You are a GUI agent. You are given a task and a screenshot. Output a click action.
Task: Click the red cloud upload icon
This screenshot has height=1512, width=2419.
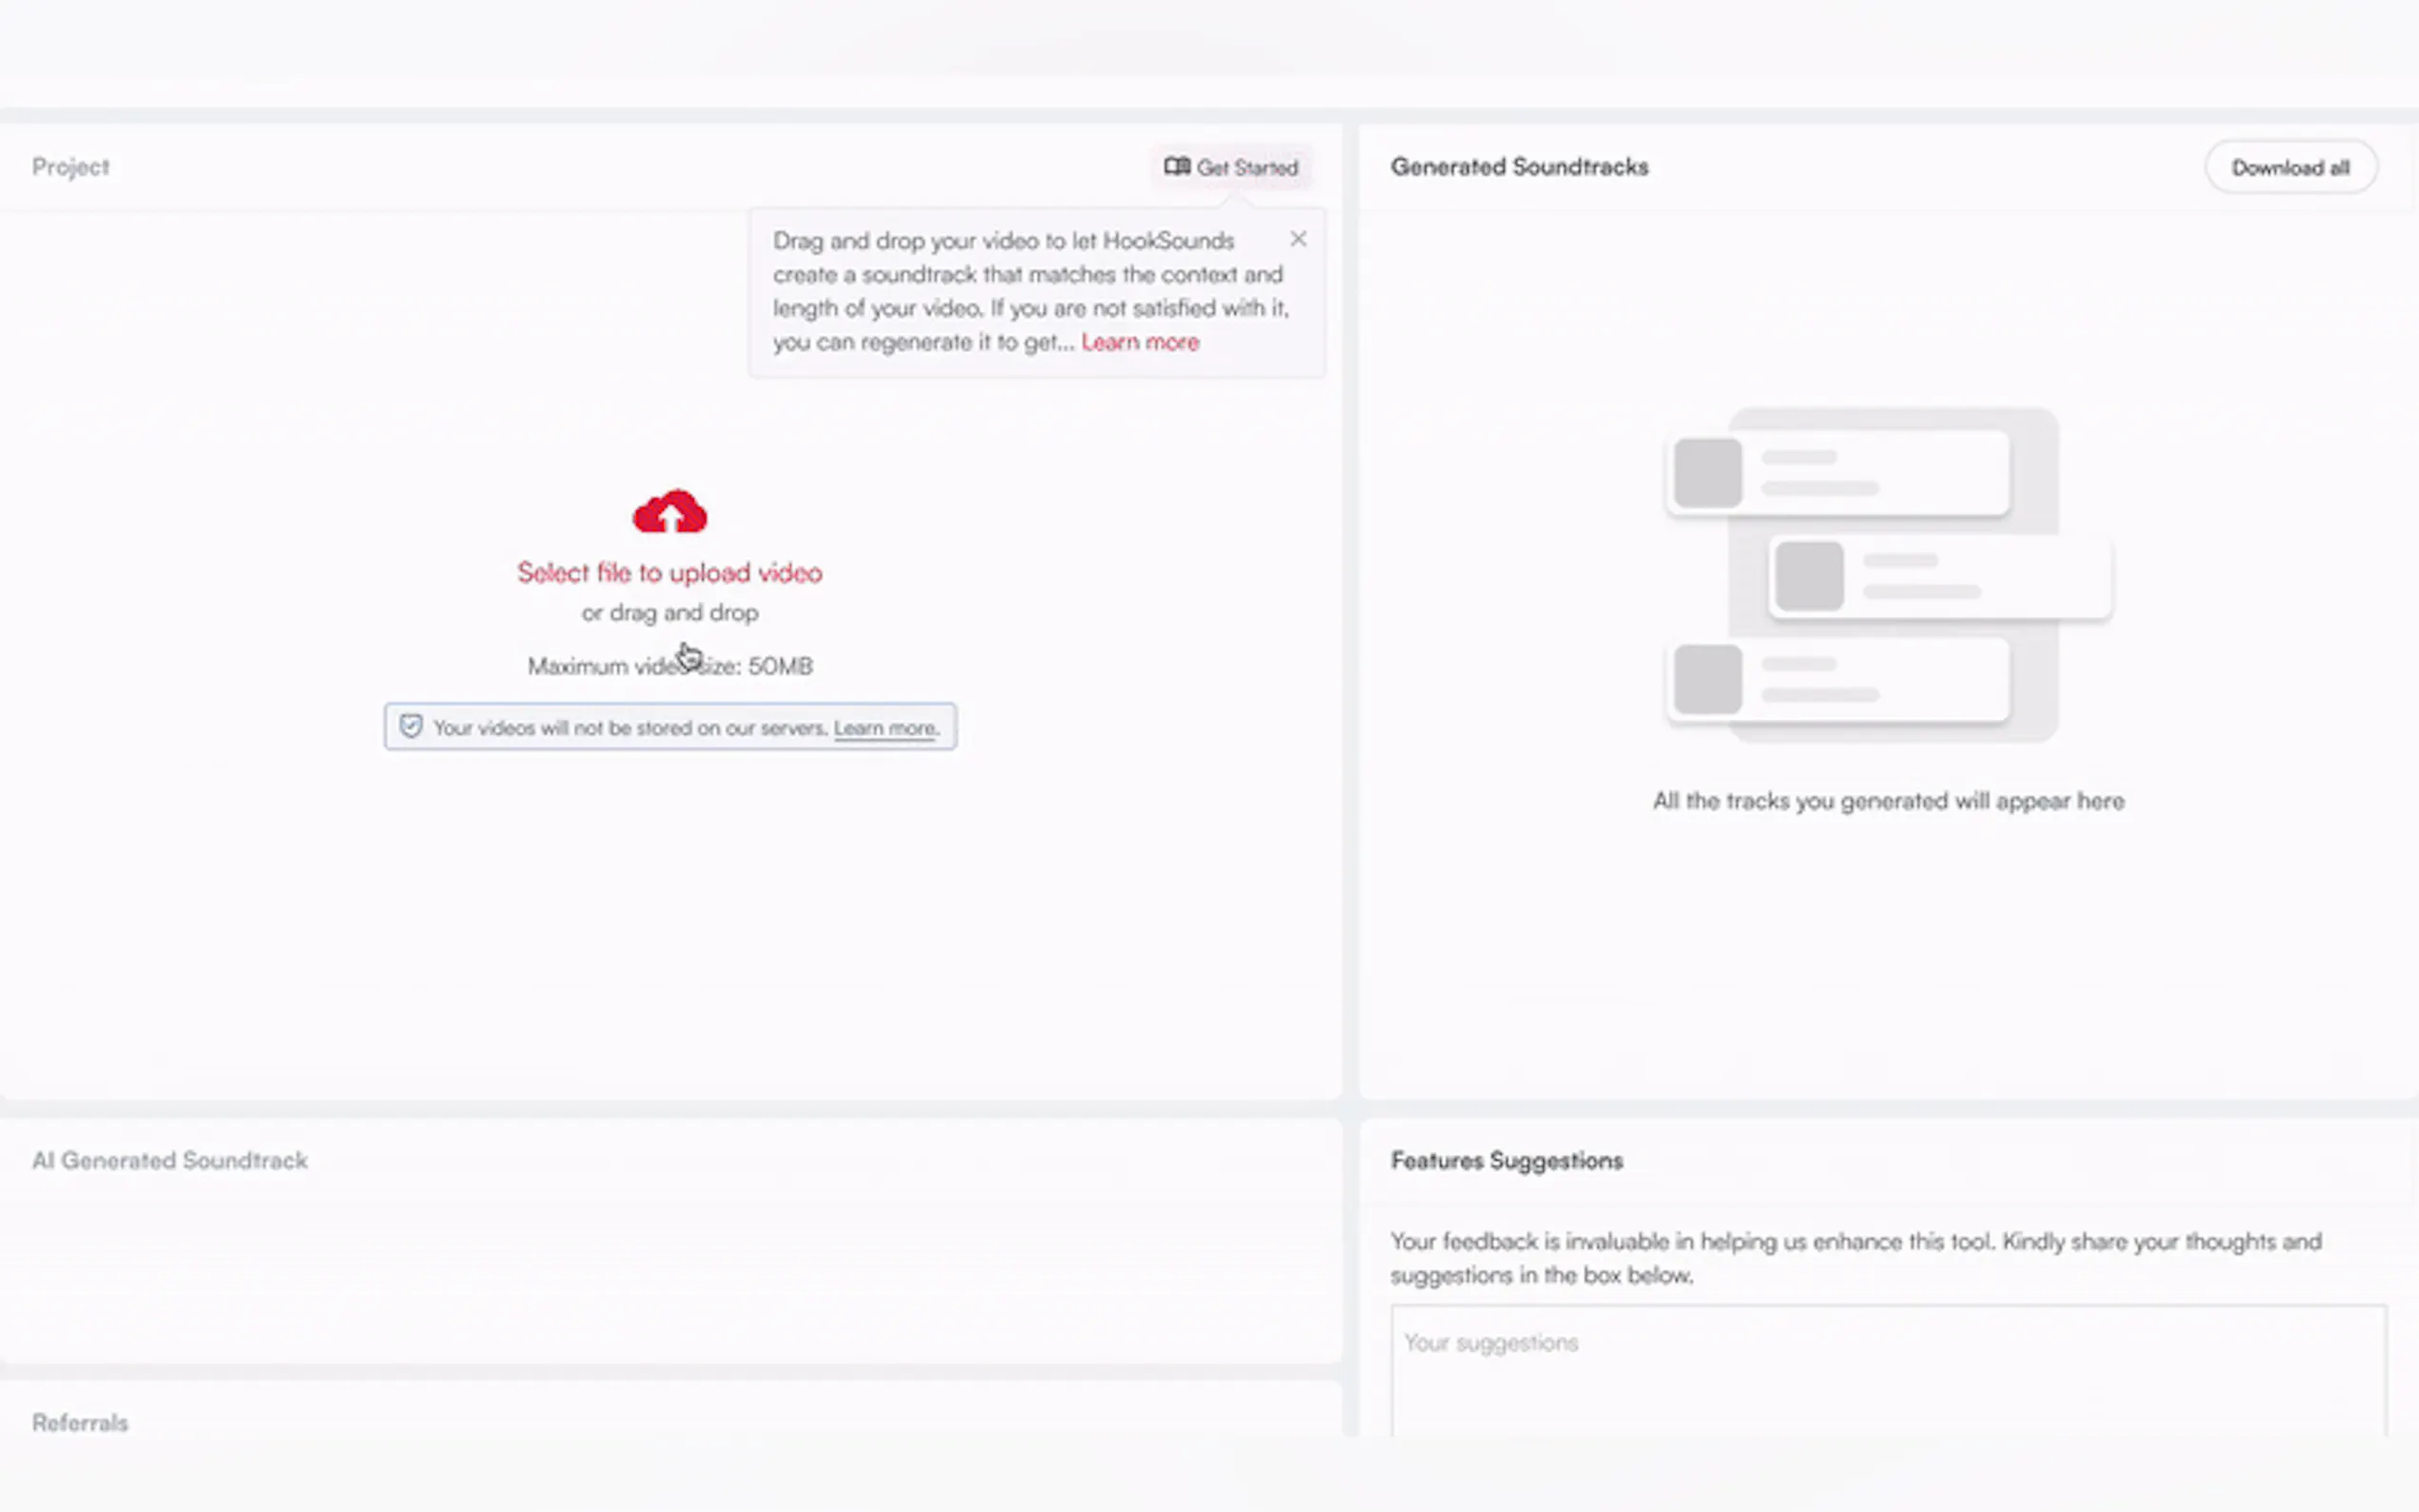click(669, 512)
